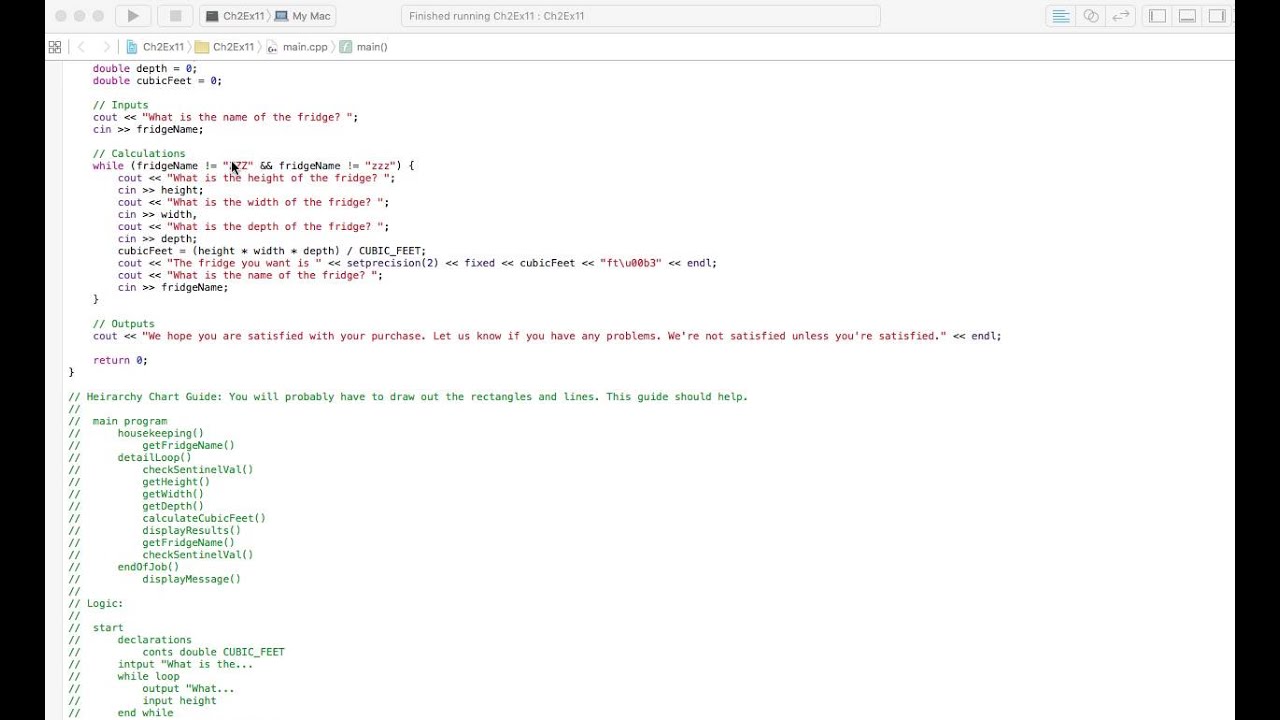Click "end while" comment line

coord(145,713)
